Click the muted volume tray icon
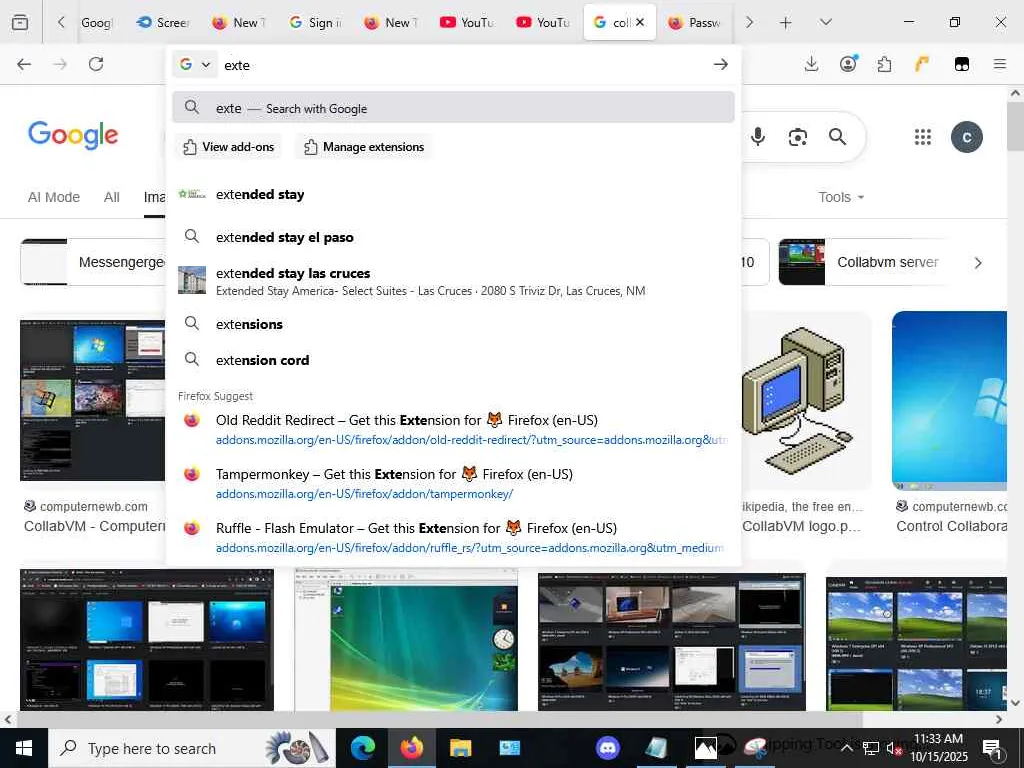Image resolution: width=1024 pixels, height=768 pixels. (x=893, y=748)
